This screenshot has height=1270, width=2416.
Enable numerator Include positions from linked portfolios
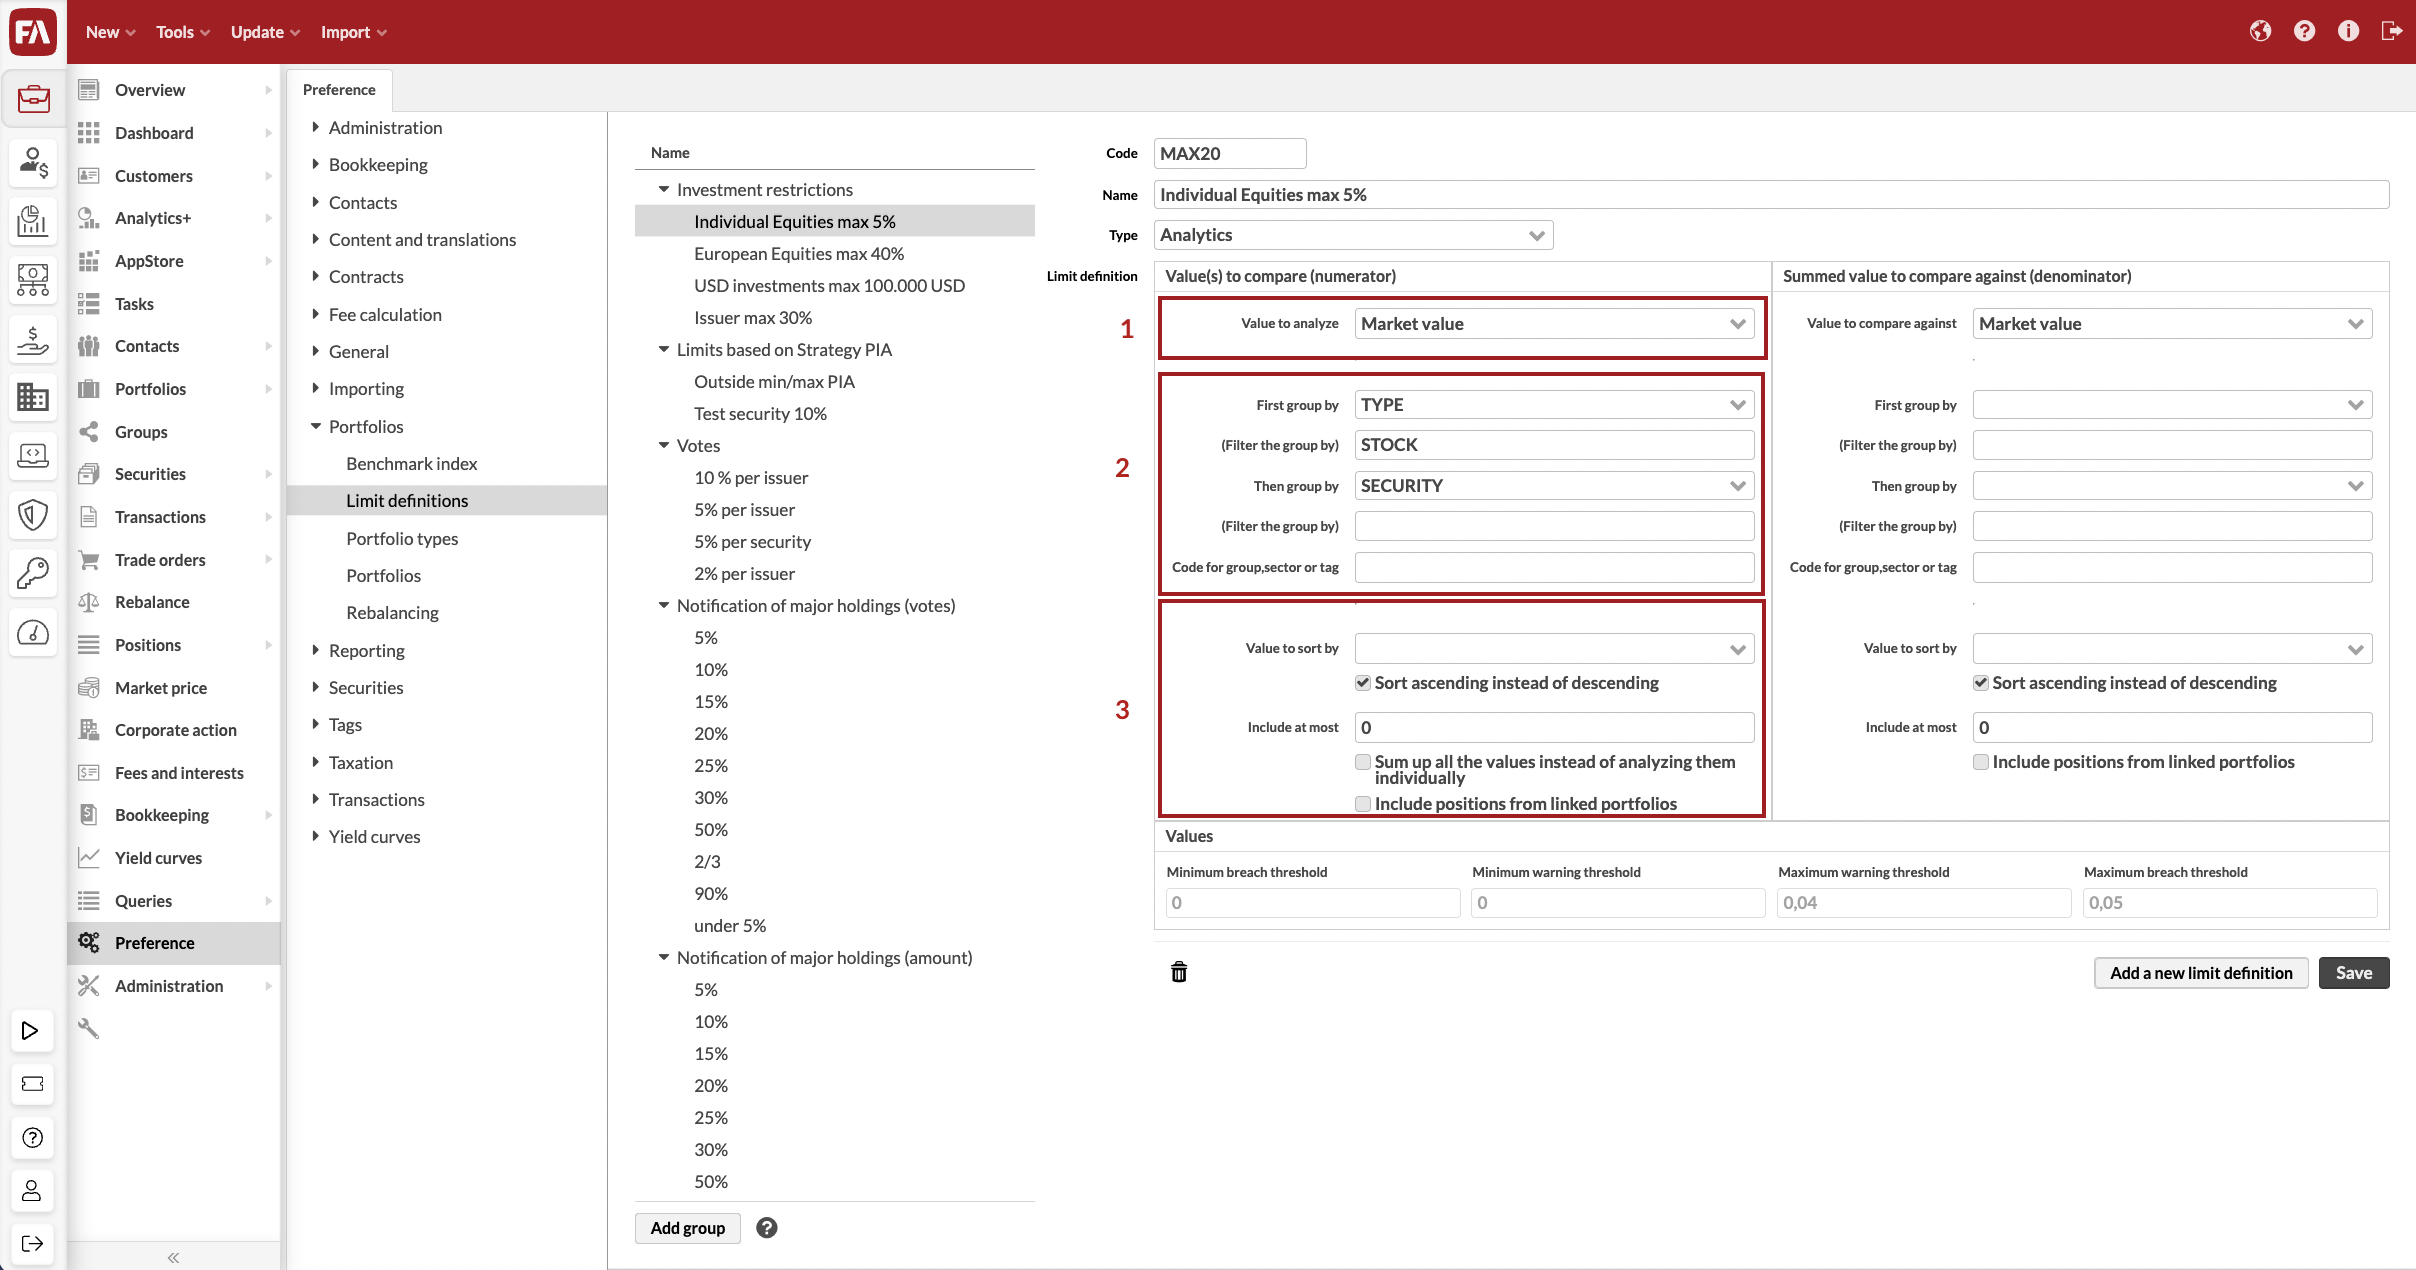(x=1362, y=804)
